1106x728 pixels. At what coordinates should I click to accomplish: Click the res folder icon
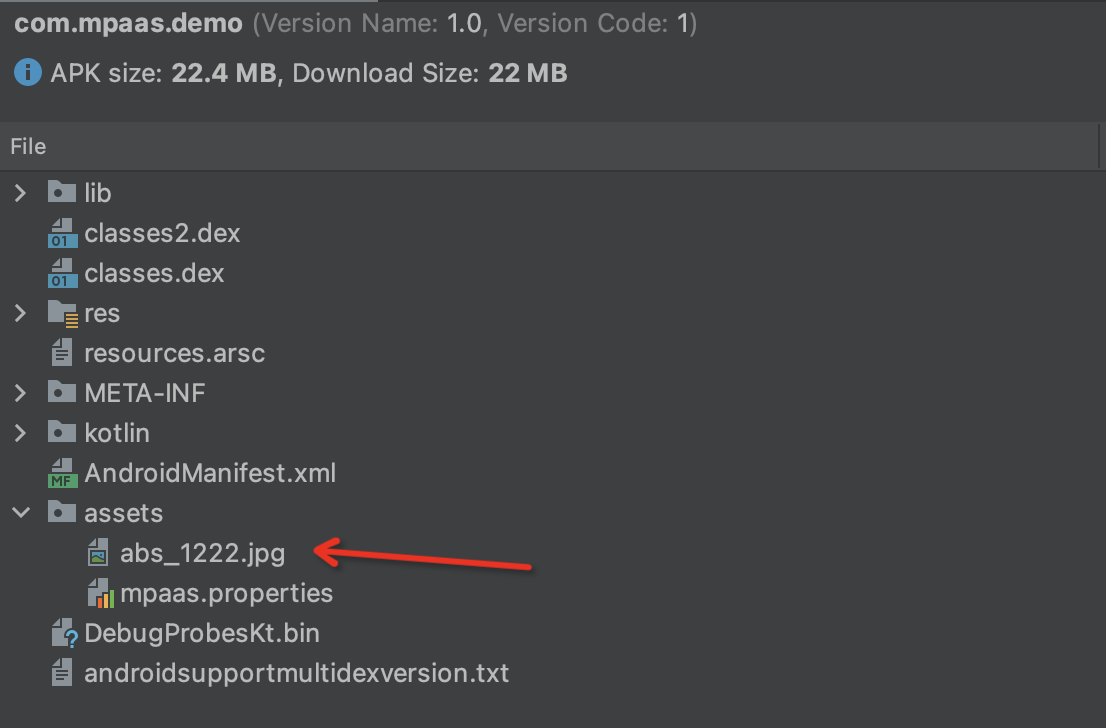pos(63,313)
